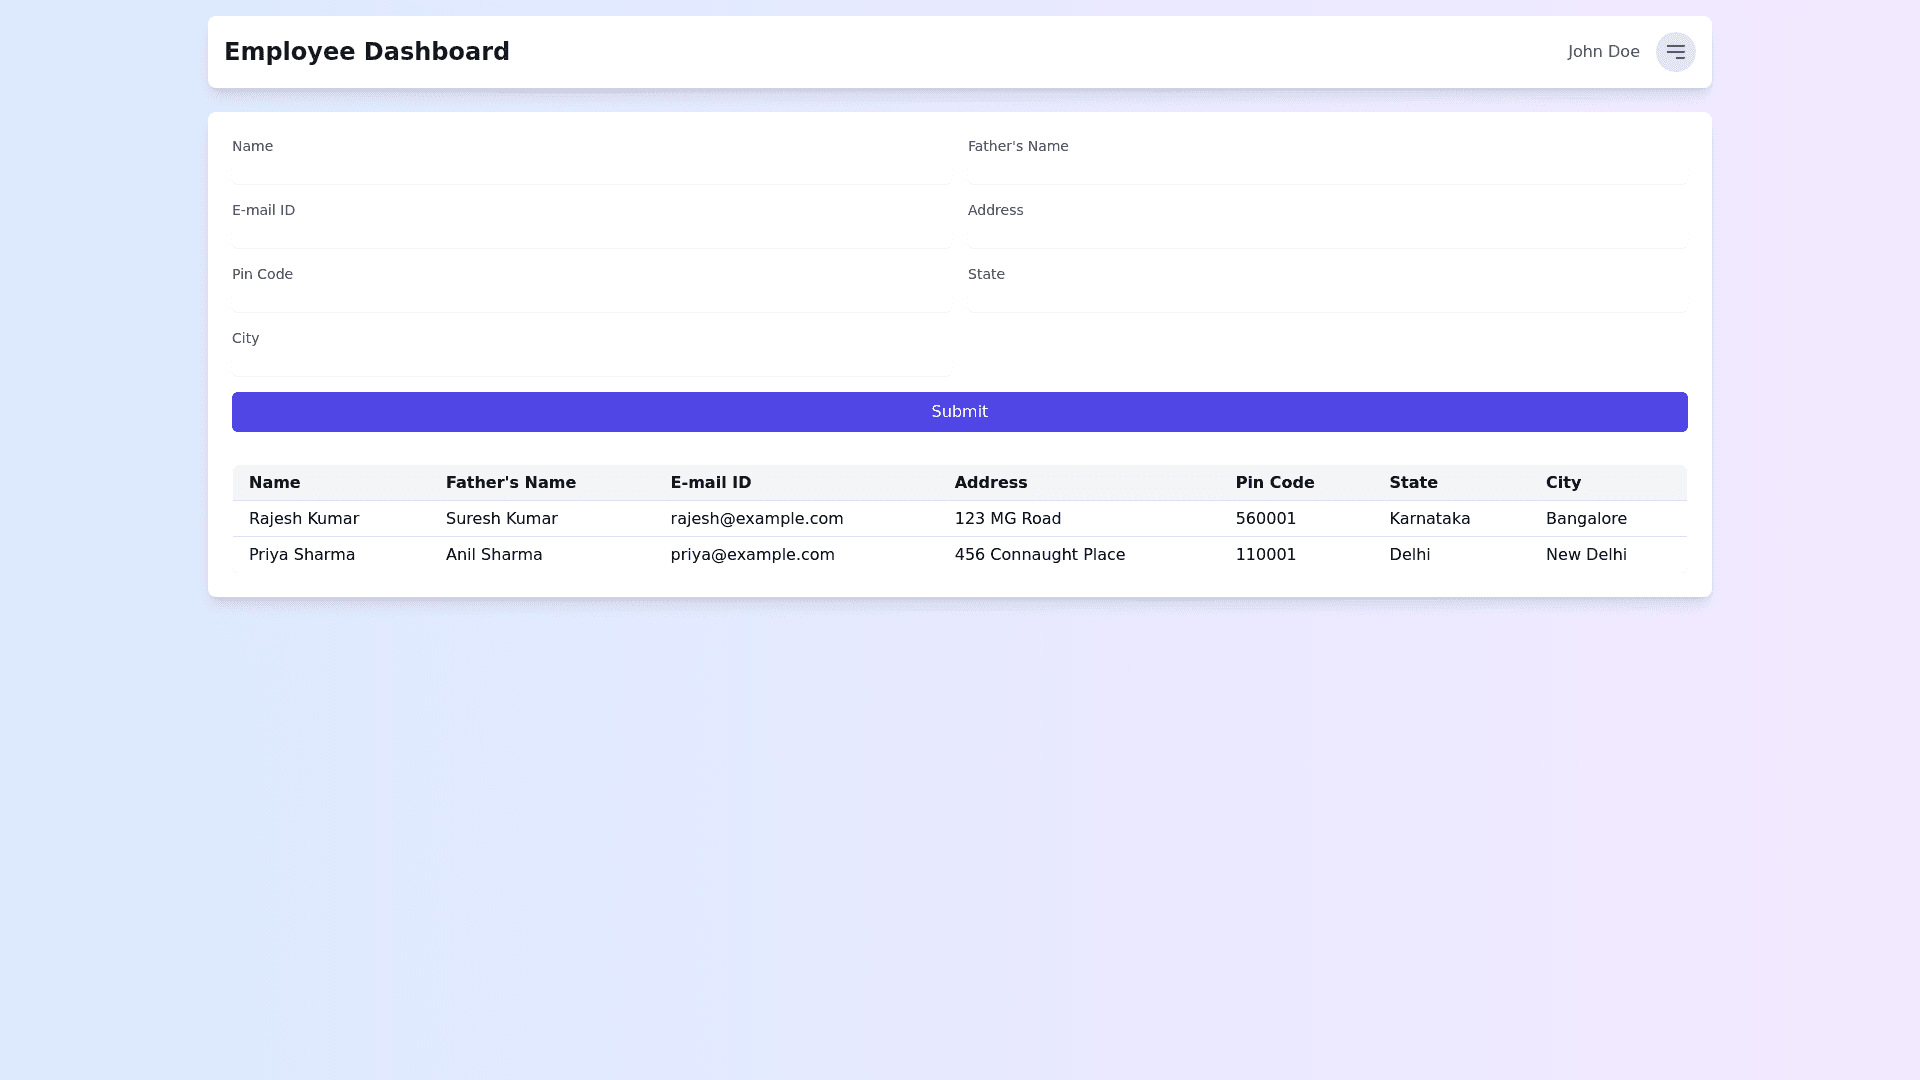1920x1080 pixels.
Task: Click the 456 Connaught Place address cell
Action: tap(1040, 555)
